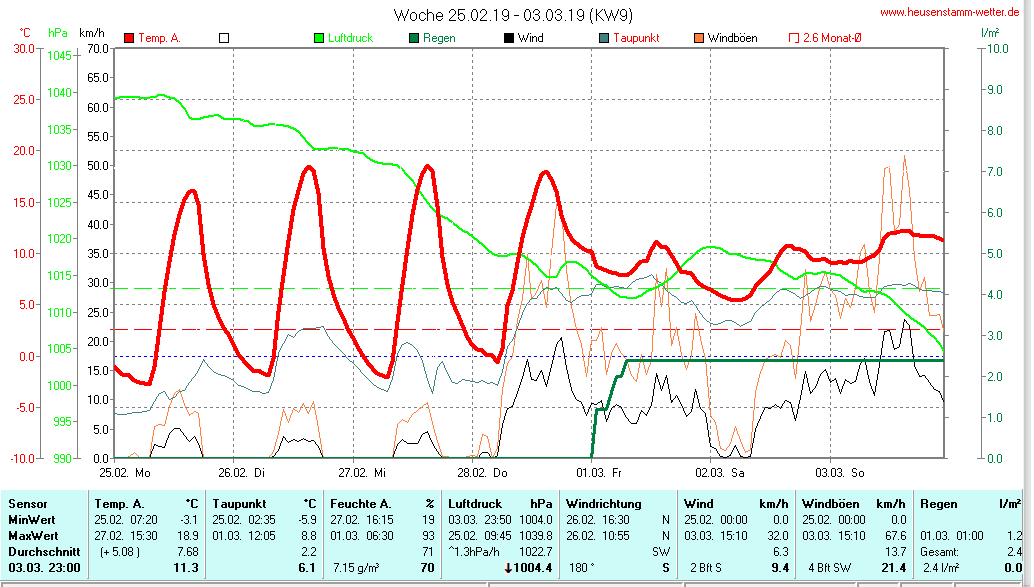Screen dimensions: 1034x587
Task: Click the empty white legend box
Action: (x=224, y=38)
